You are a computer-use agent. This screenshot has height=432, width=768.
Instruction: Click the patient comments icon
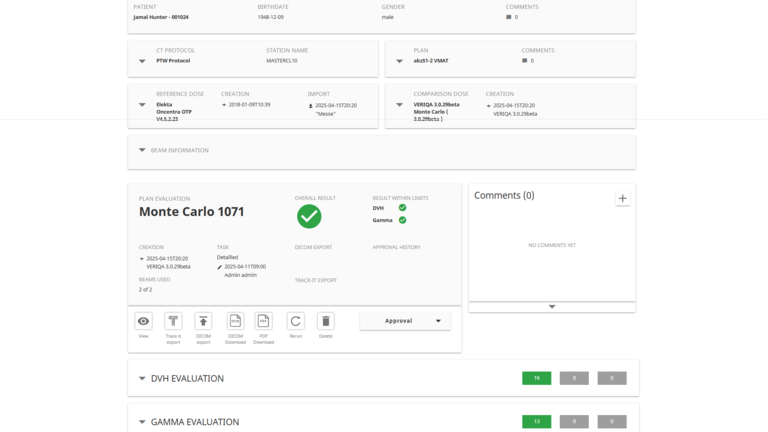(x=509, y=17)
